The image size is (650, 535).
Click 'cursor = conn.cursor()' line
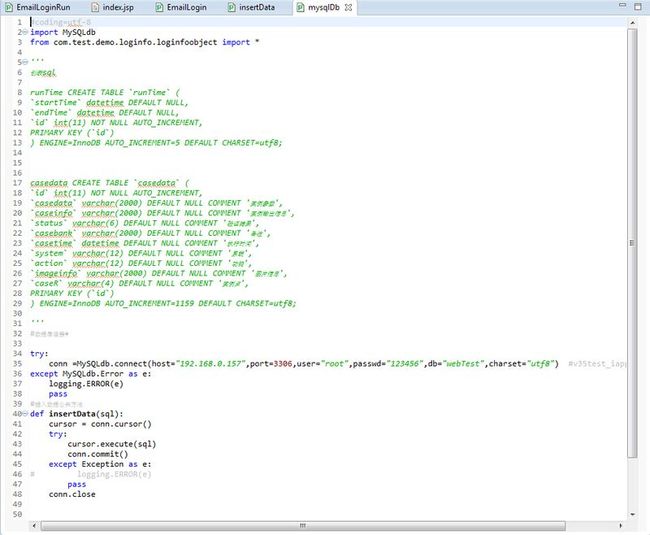coord(100,424)
